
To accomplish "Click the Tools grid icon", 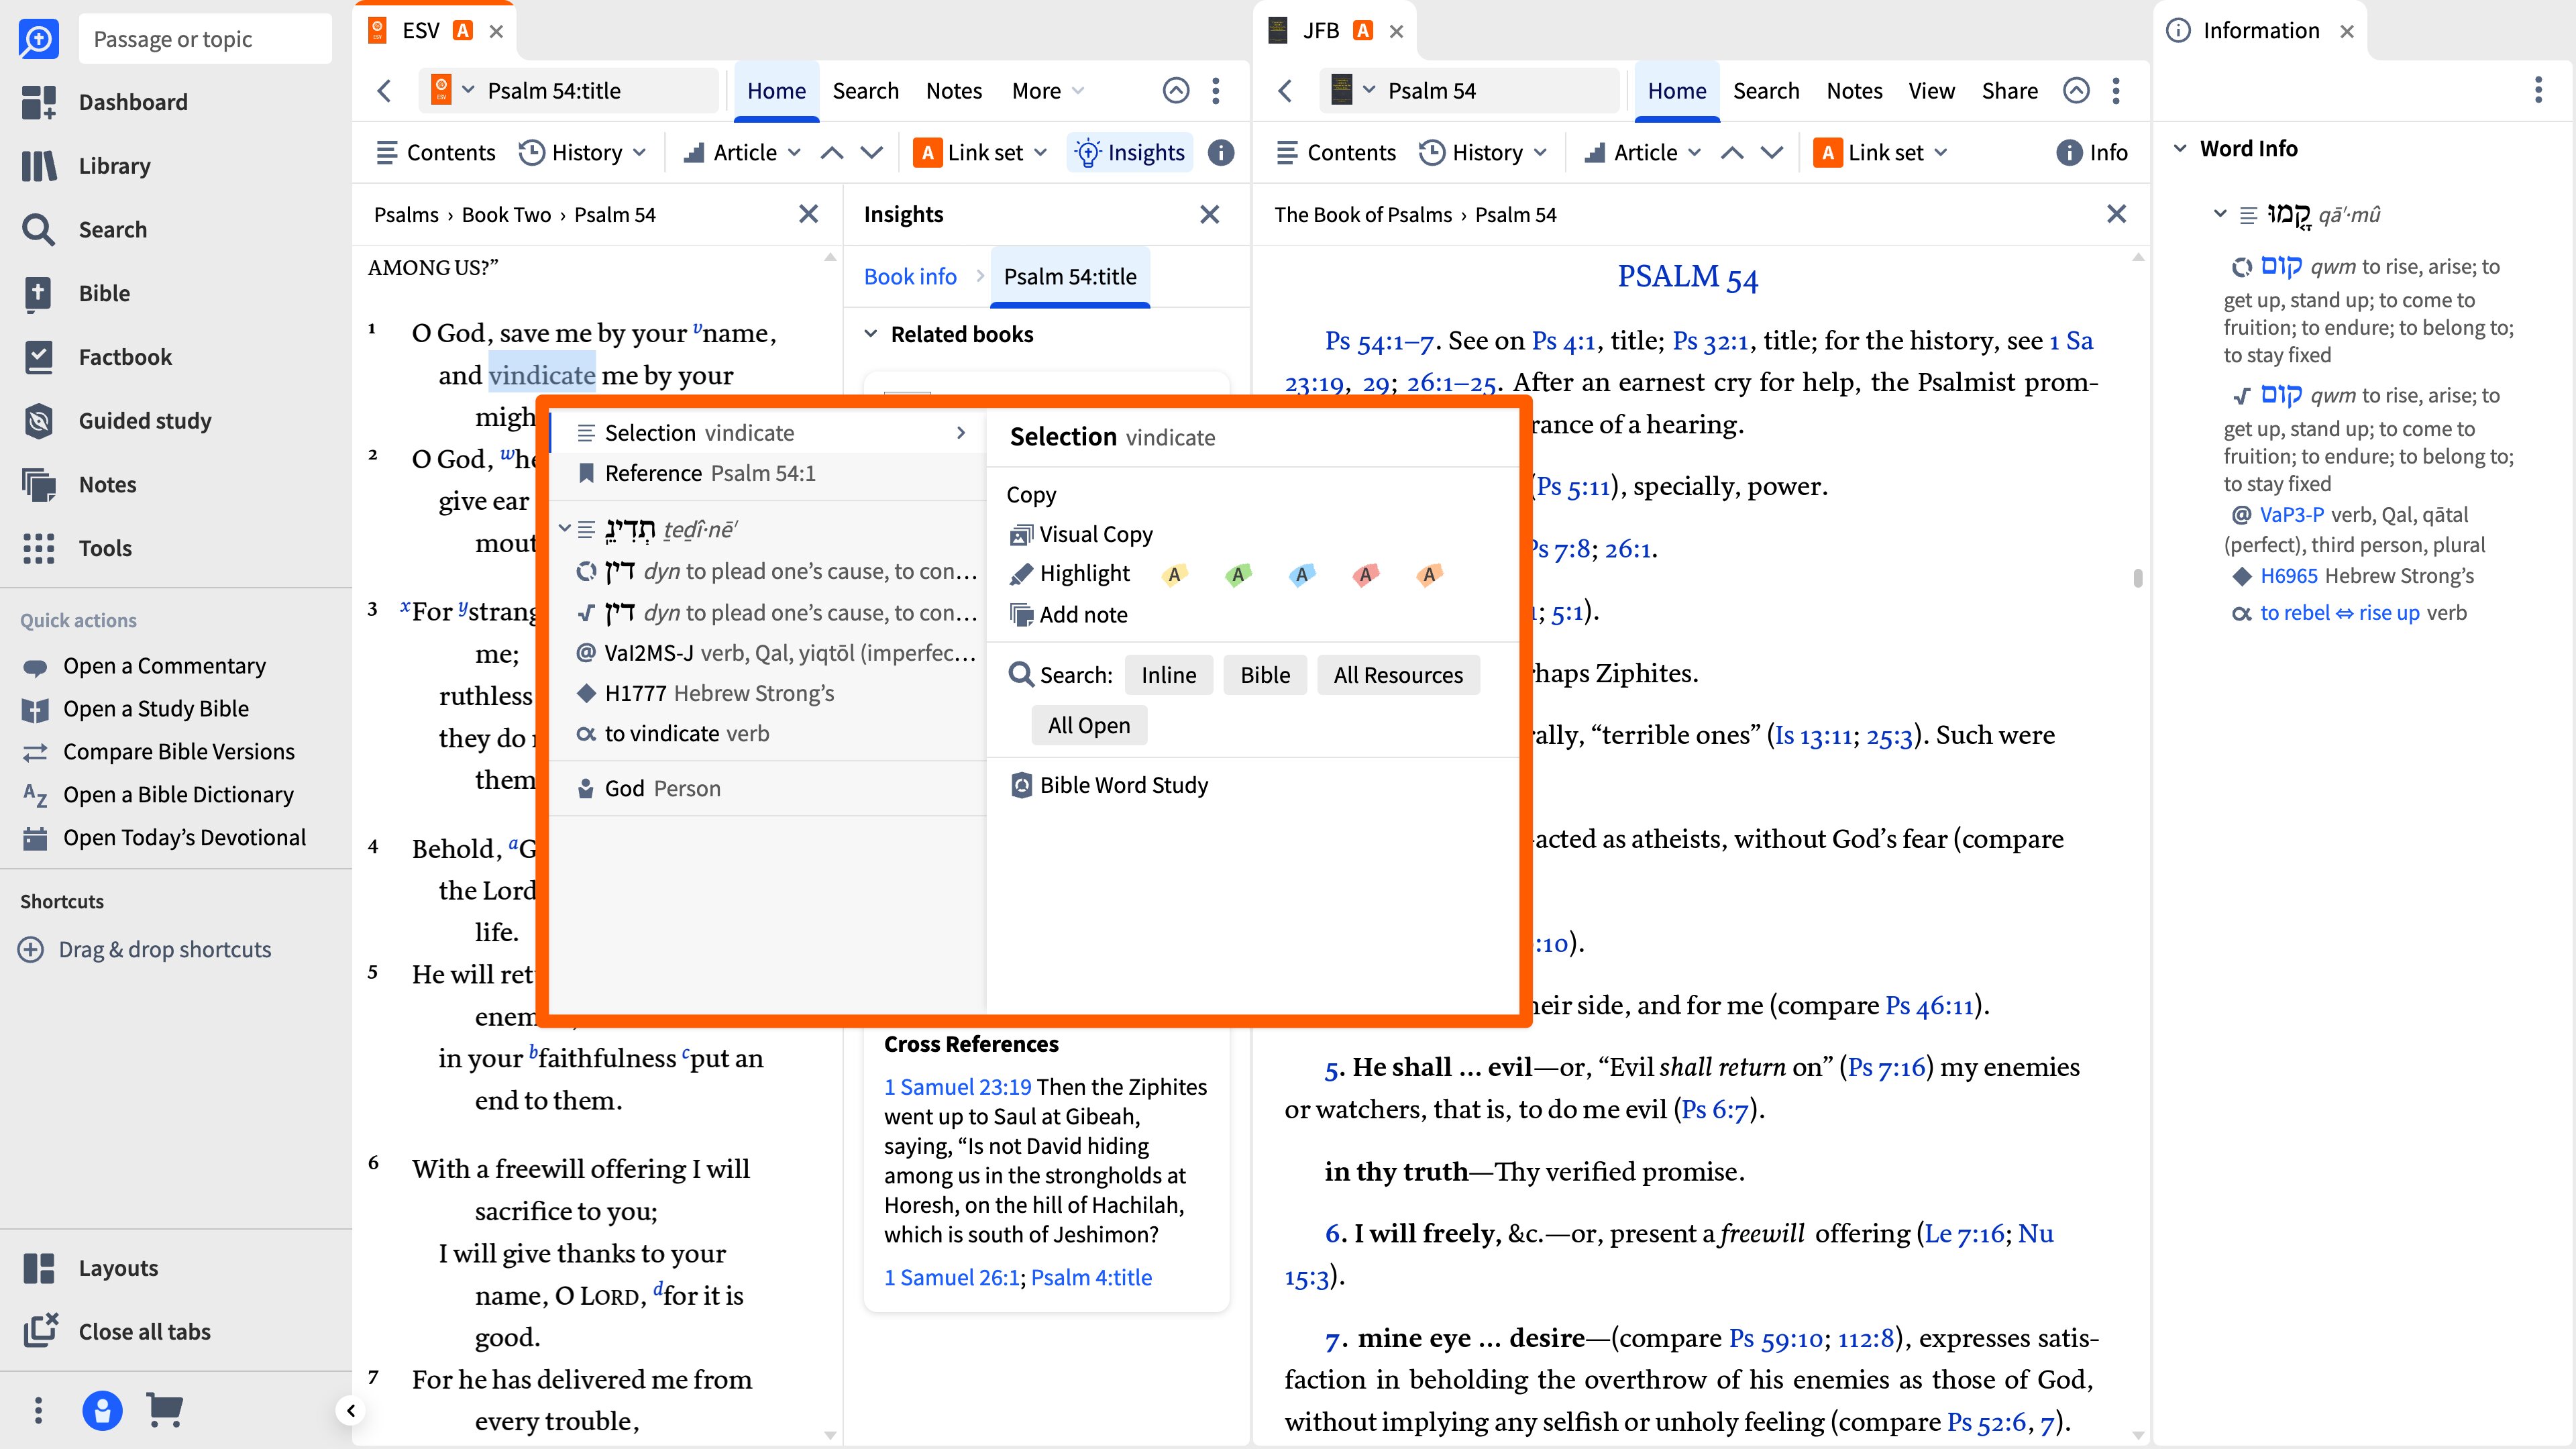I will coord(38,548).
